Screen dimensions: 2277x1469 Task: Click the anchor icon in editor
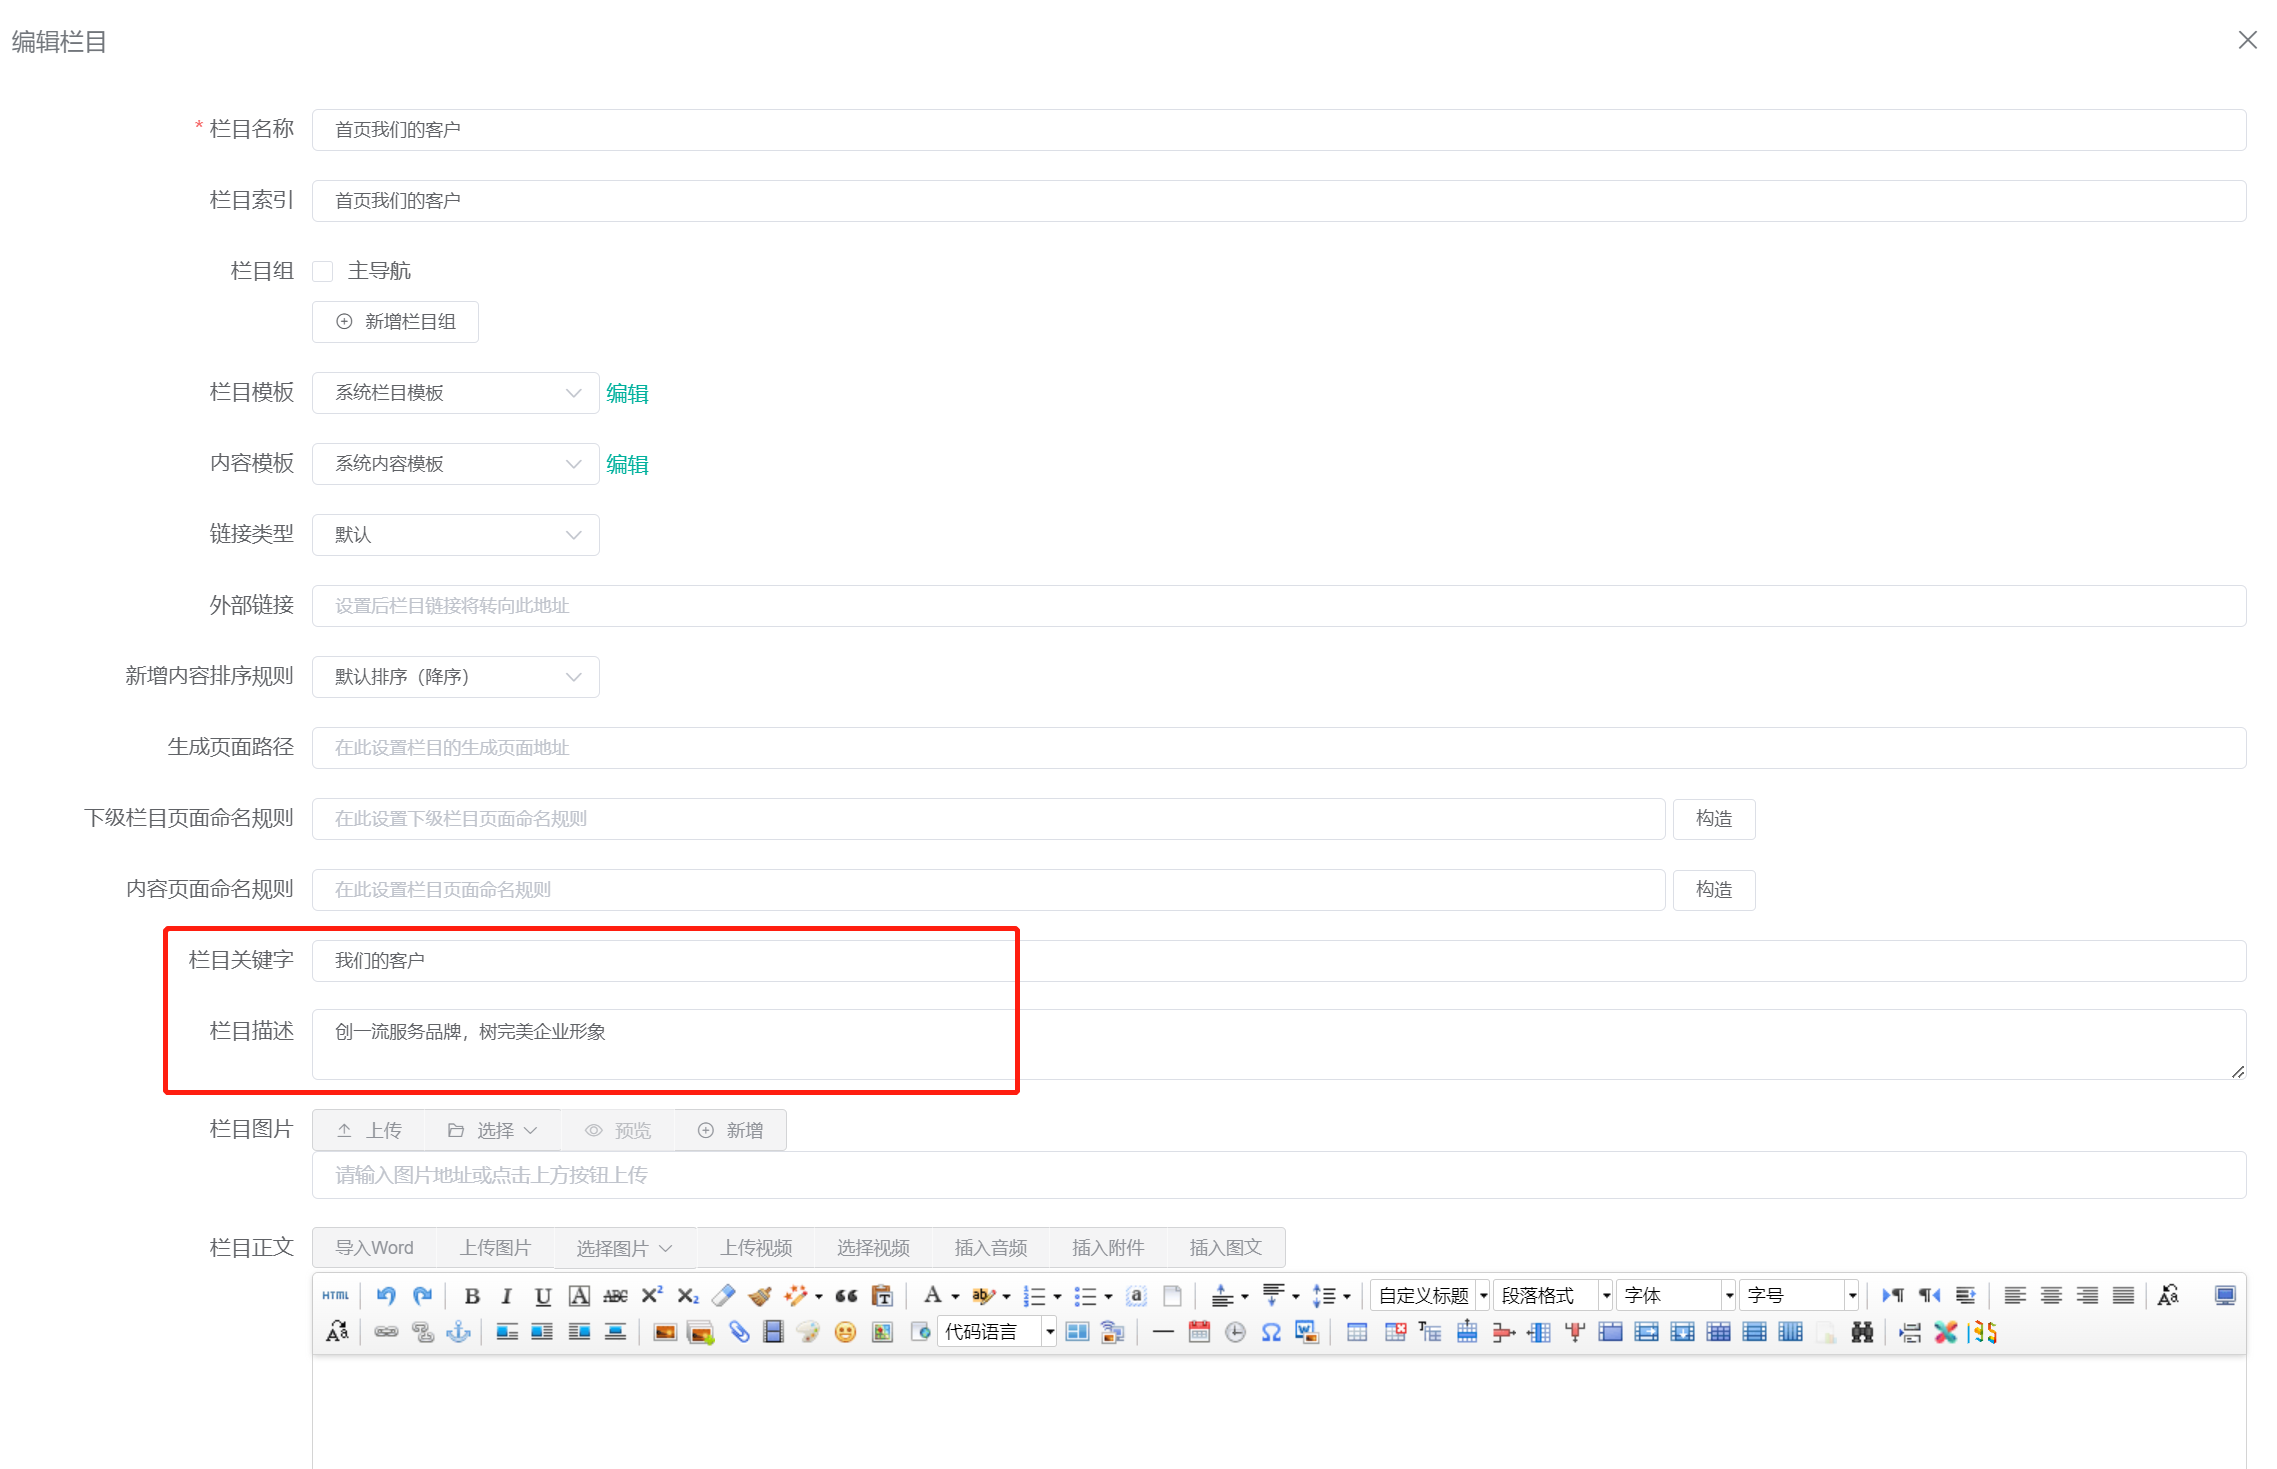[458, 1332]
